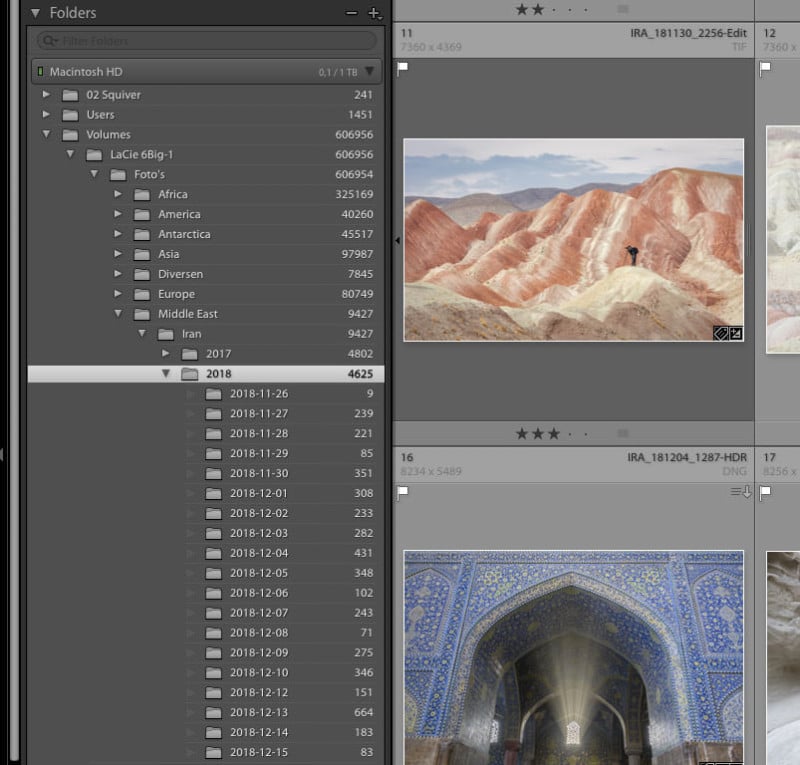
Task: Collapse the 2018 folder disclosure triangle
Action: [166, 374]
